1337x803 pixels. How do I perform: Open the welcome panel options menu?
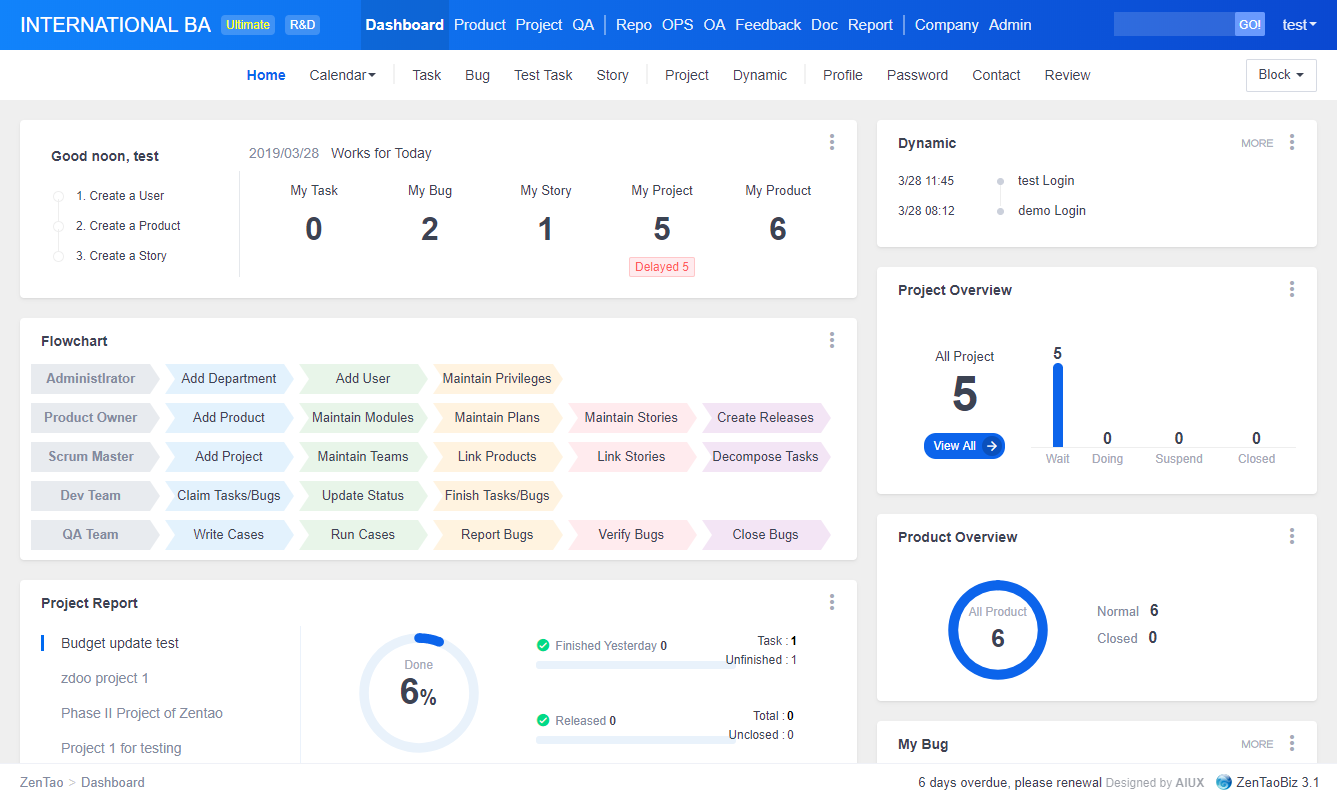click(x=831, y=142)
